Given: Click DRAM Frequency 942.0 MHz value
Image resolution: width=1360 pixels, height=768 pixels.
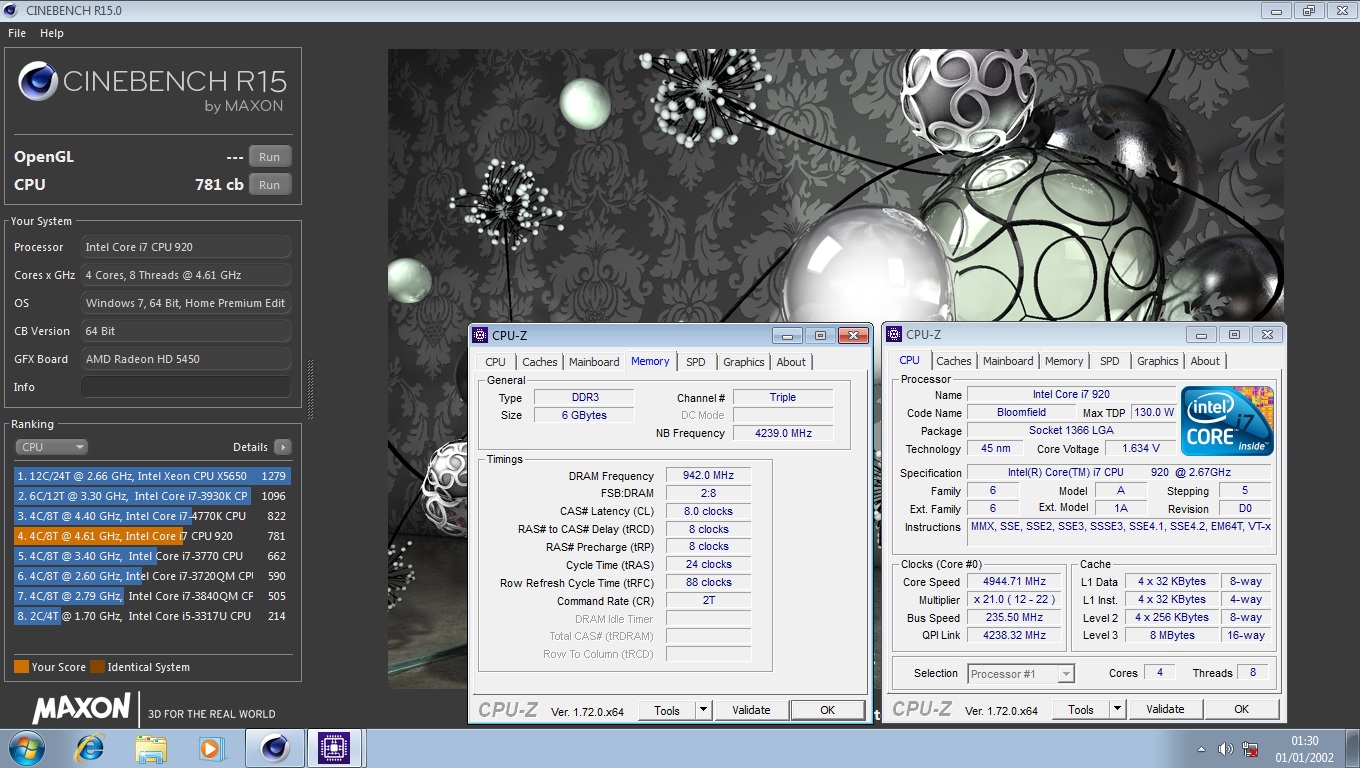Looking at the screenshot, I should click(x=708, y=476).
